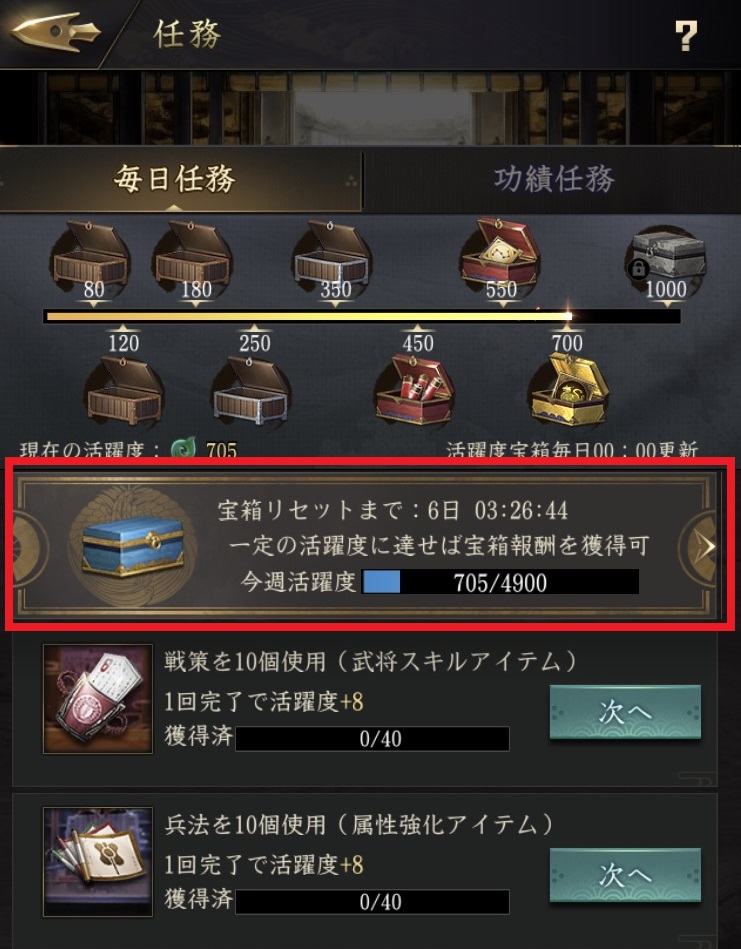Tap the locked 1000 activity chest
The height and width of the screenshot is (949, 741).
click(x=665, y=258)
